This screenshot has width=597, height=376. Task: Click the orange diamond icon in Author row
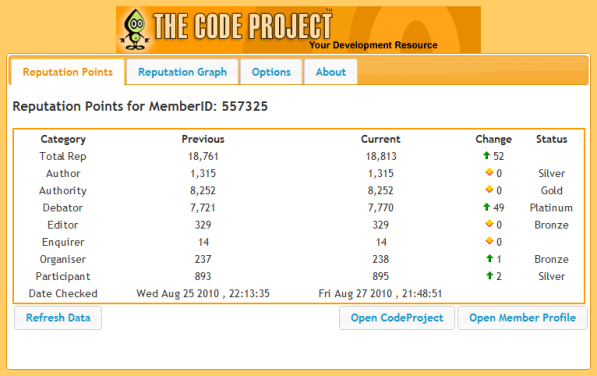click(489, 172)
